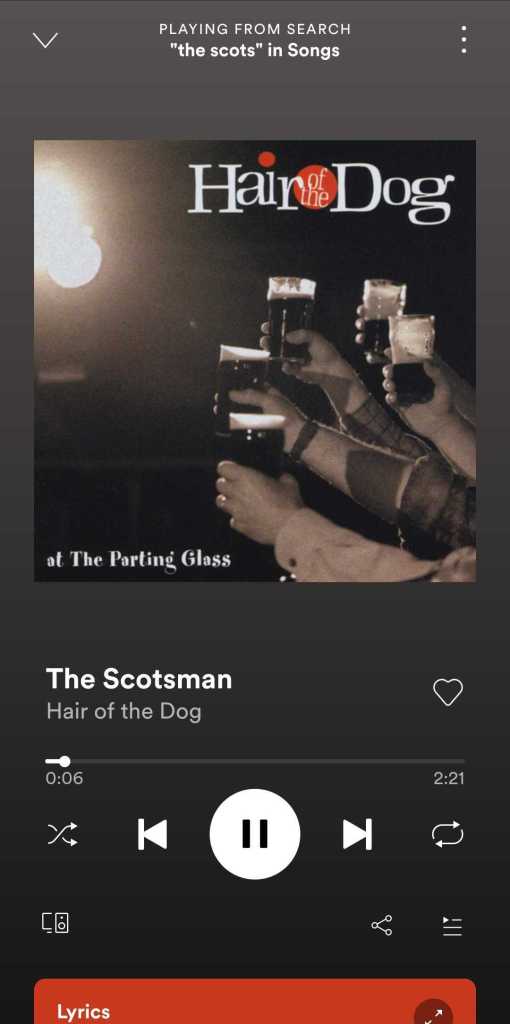This screenshot has height=1024, width=510.
Task: Open the three-dot more options menu
Action: pos(463,40)
